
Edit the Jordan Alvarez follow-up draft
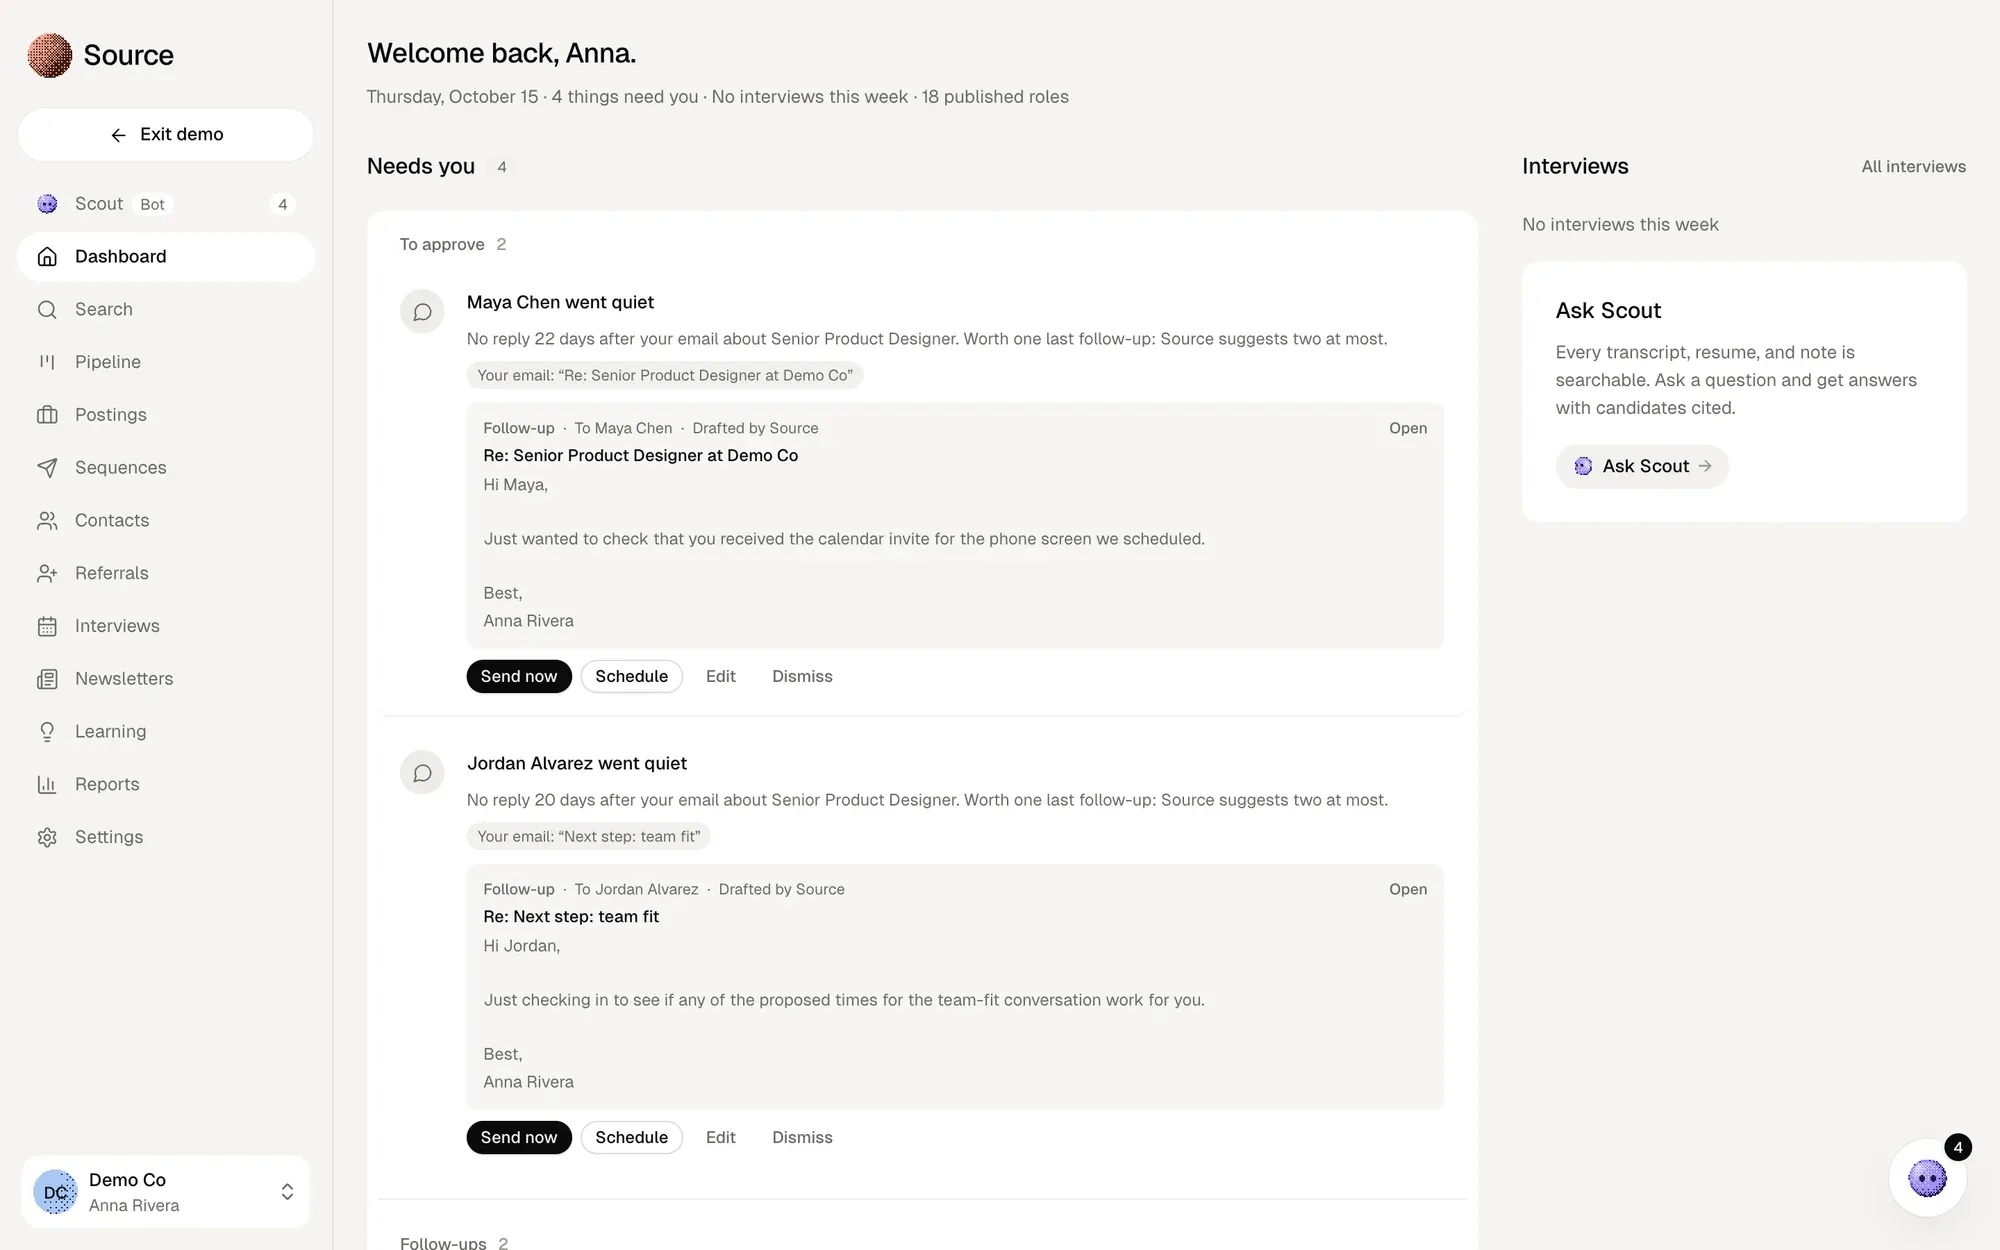(720, 1137)
